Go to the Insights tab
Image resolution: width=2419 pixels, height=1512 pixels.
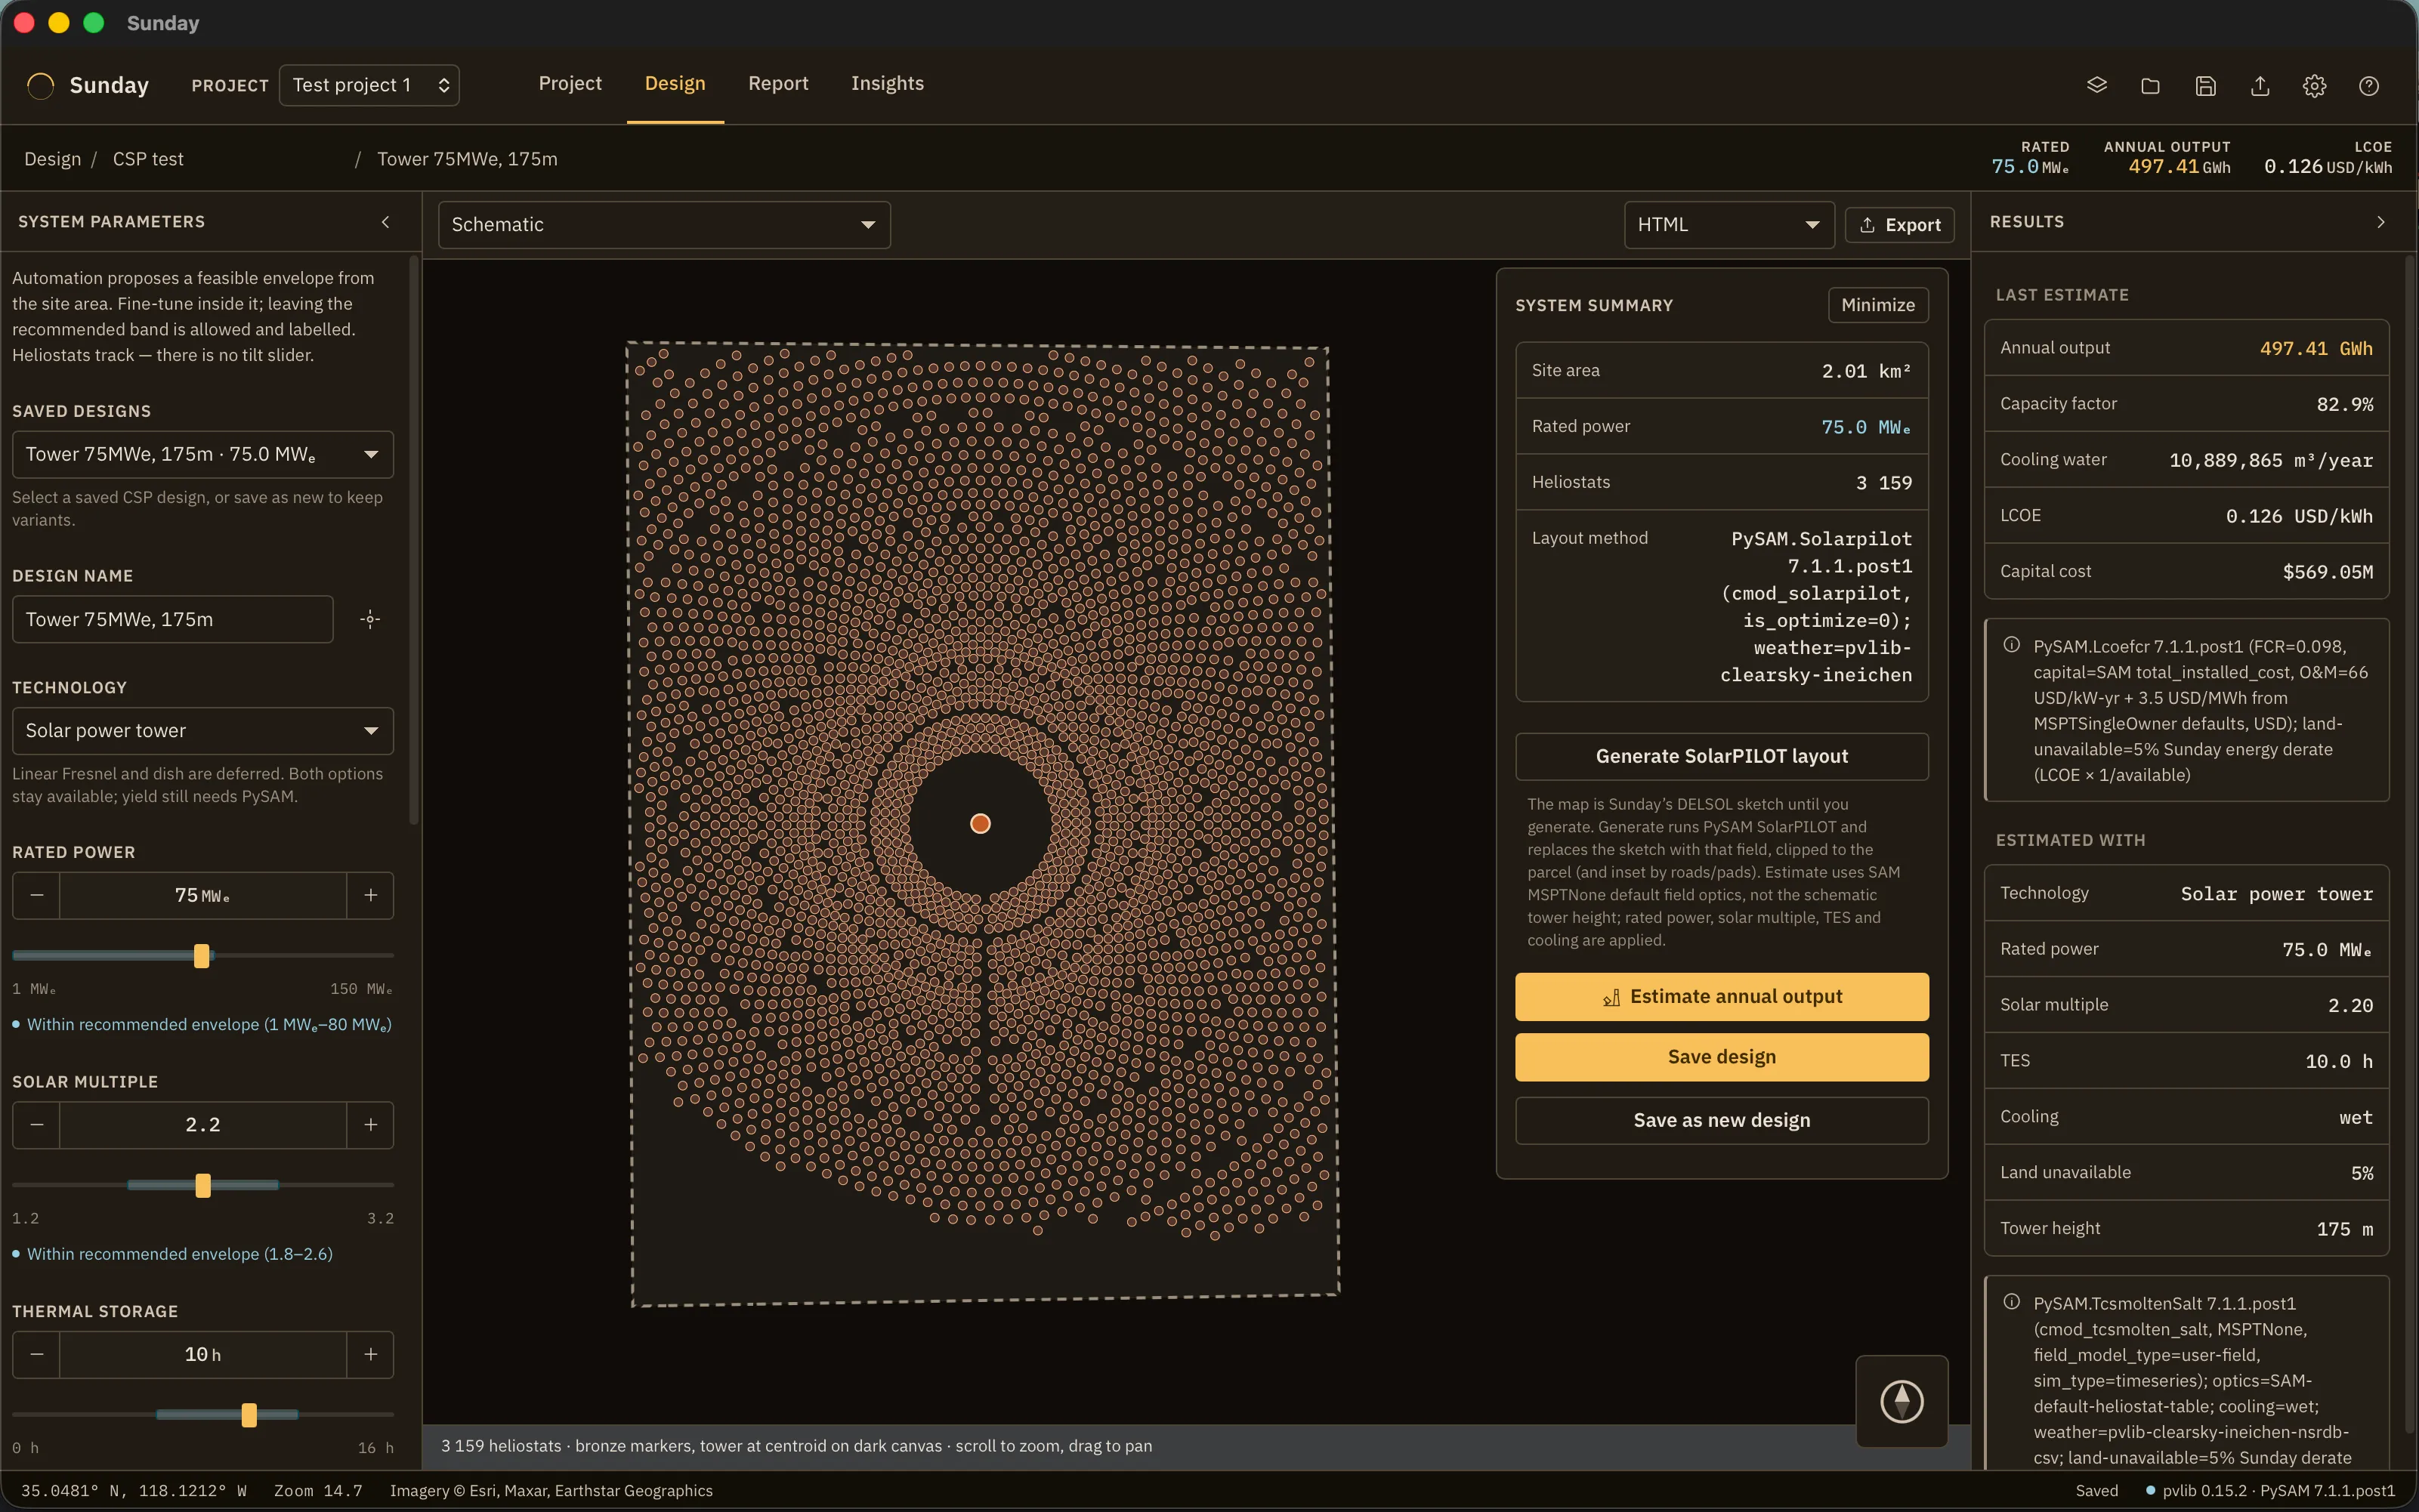coord(887,84)
